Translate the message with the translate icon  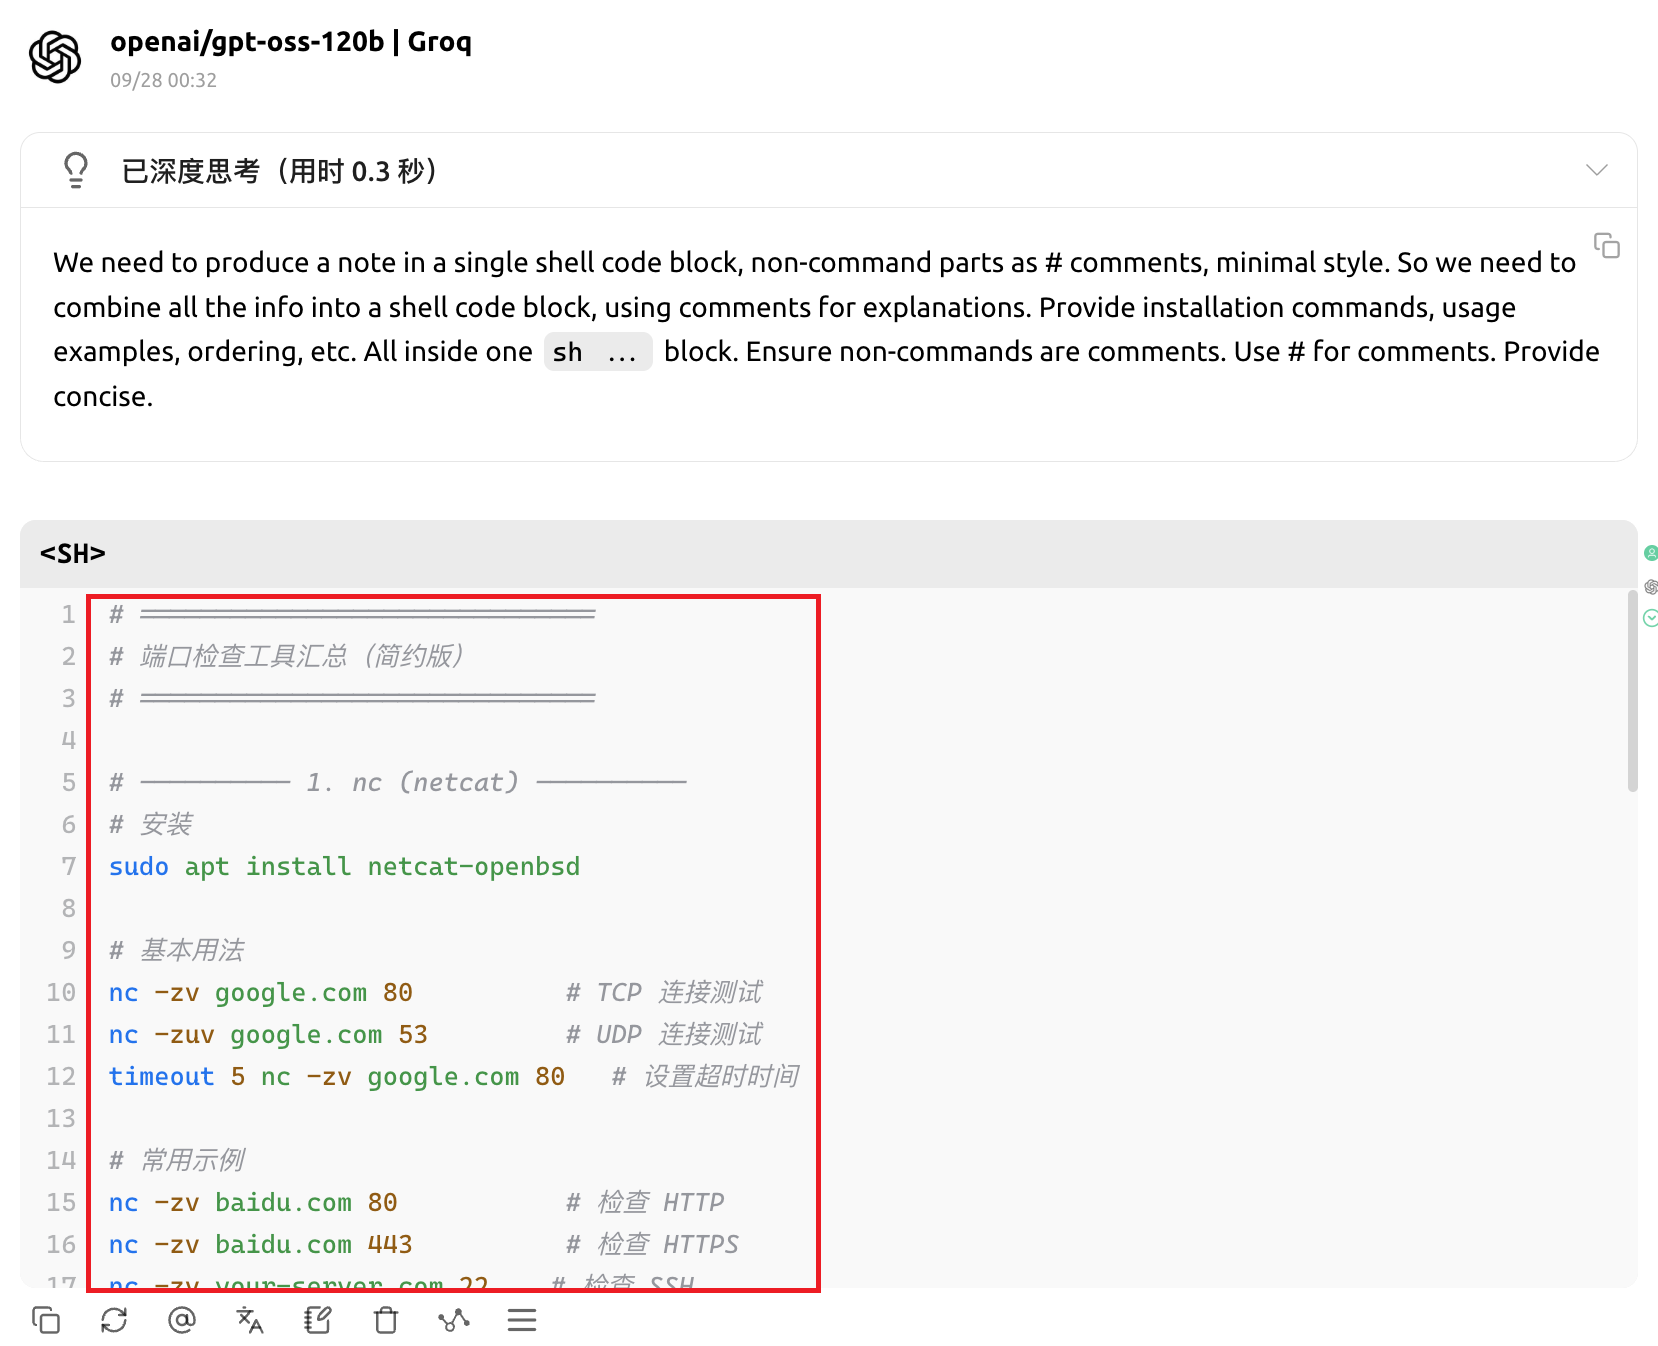point(250,1320)
